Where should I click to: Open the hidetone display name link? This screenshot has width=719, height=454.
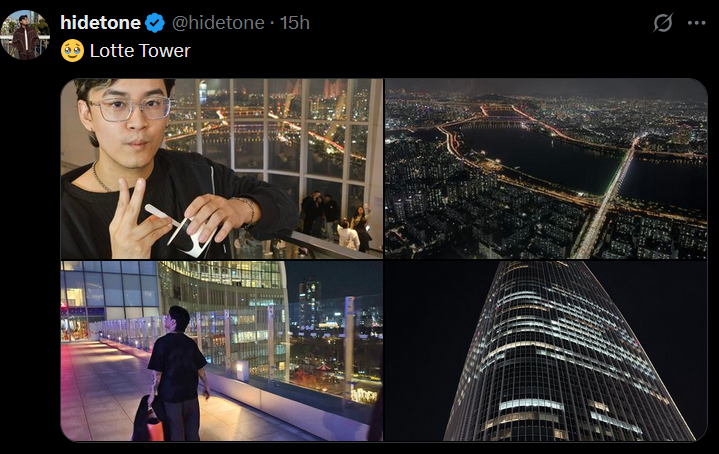tap(100, 23)
